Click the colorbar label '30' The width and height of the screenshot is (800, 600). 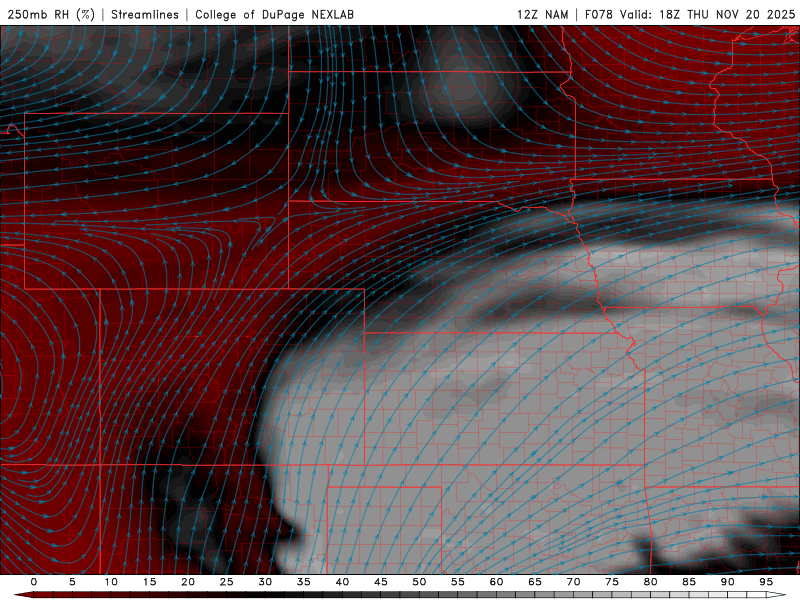pyautogui.click(x=265, y=582)
